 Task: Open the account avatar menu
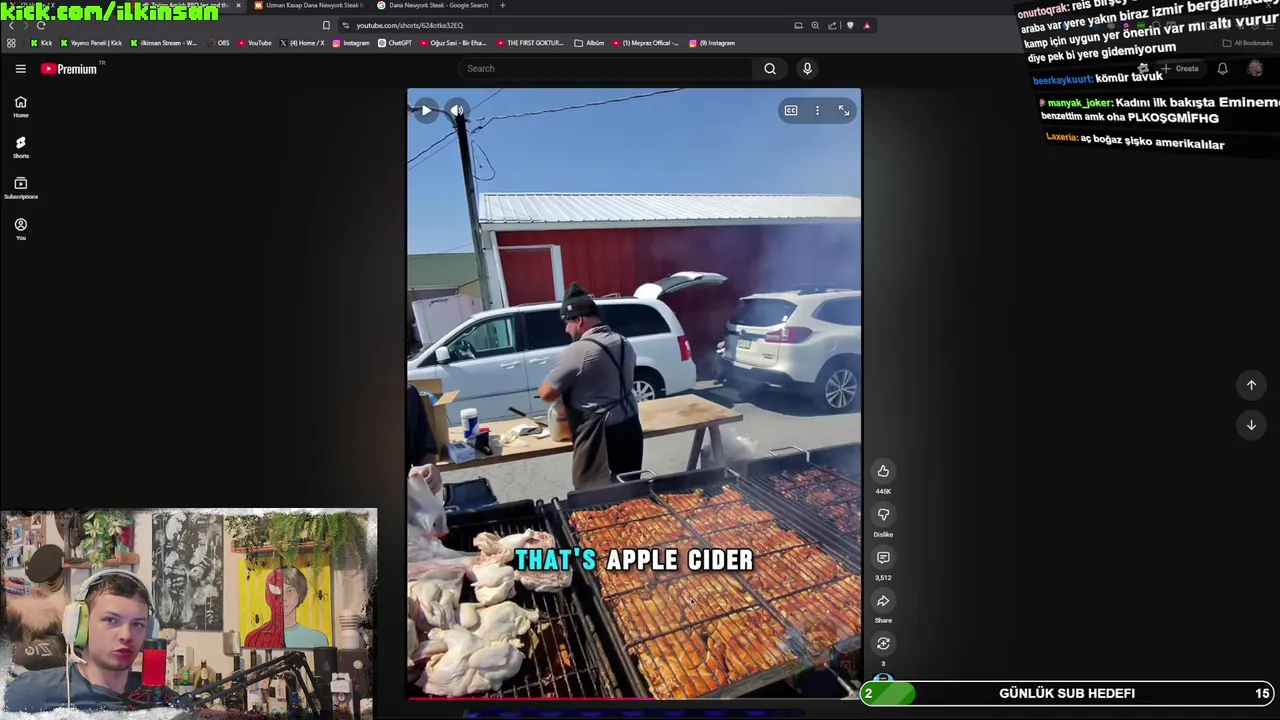point(1255,69)
